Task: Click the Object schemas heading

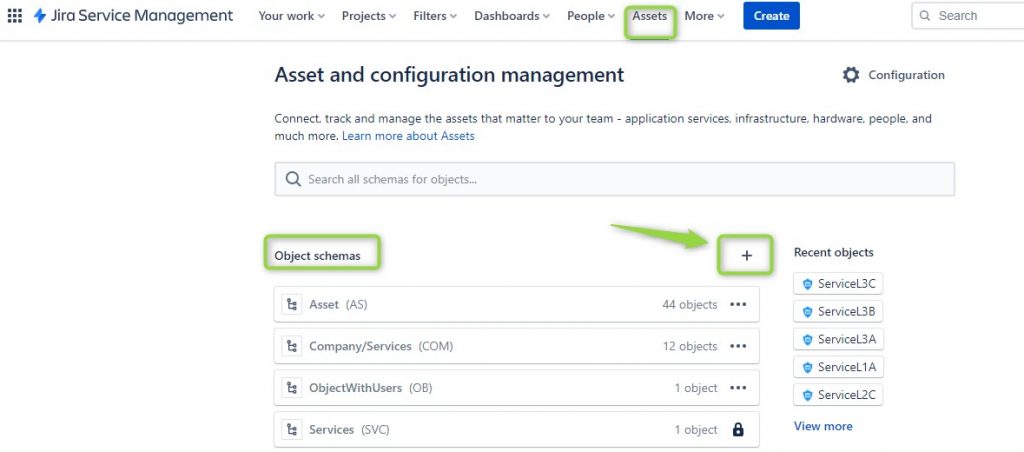Action: point(317,255)
